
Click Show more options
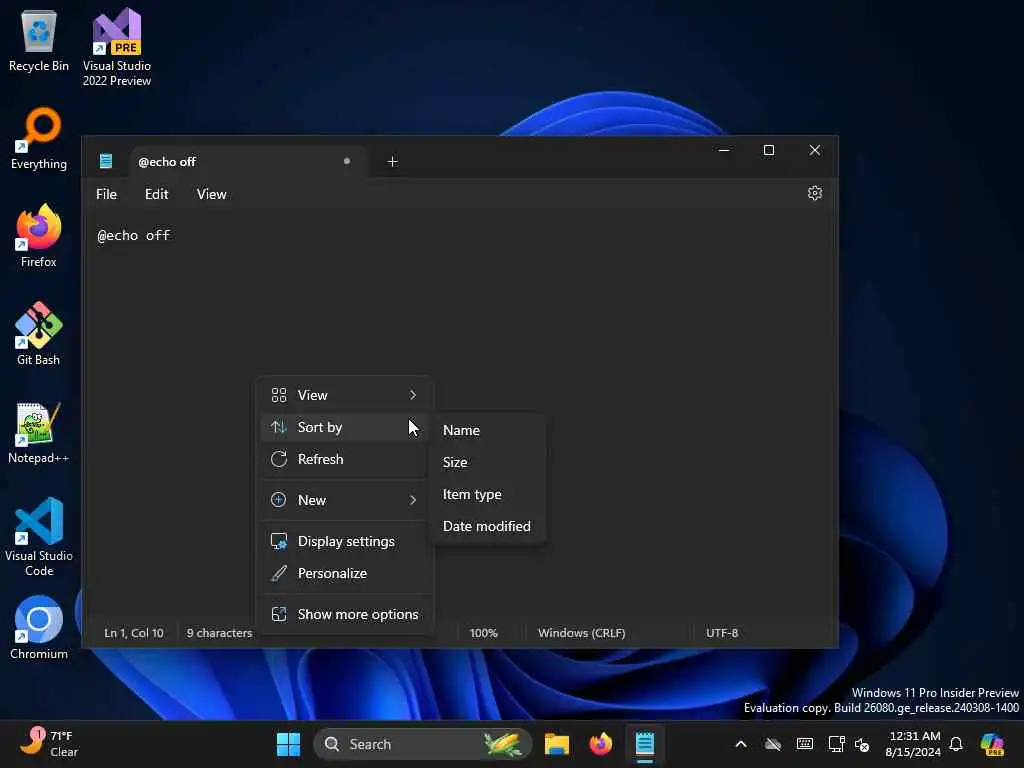(x=344, y=615)
